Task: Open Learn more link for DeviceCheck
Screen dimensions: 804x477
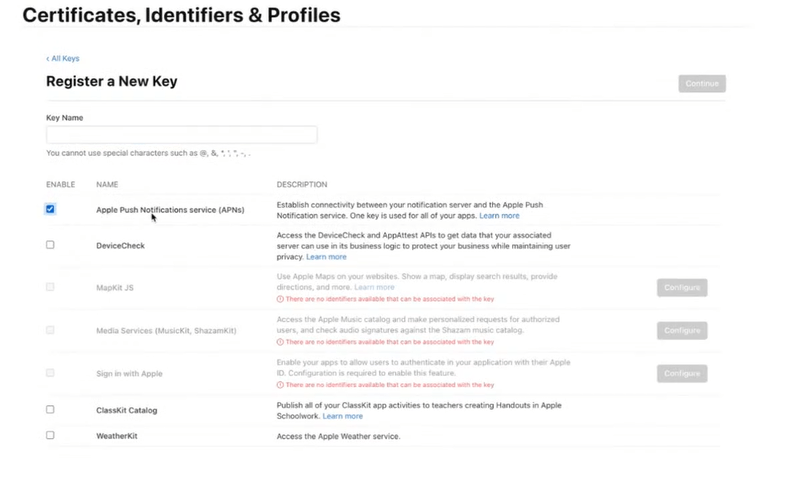Action: point(326,257)
